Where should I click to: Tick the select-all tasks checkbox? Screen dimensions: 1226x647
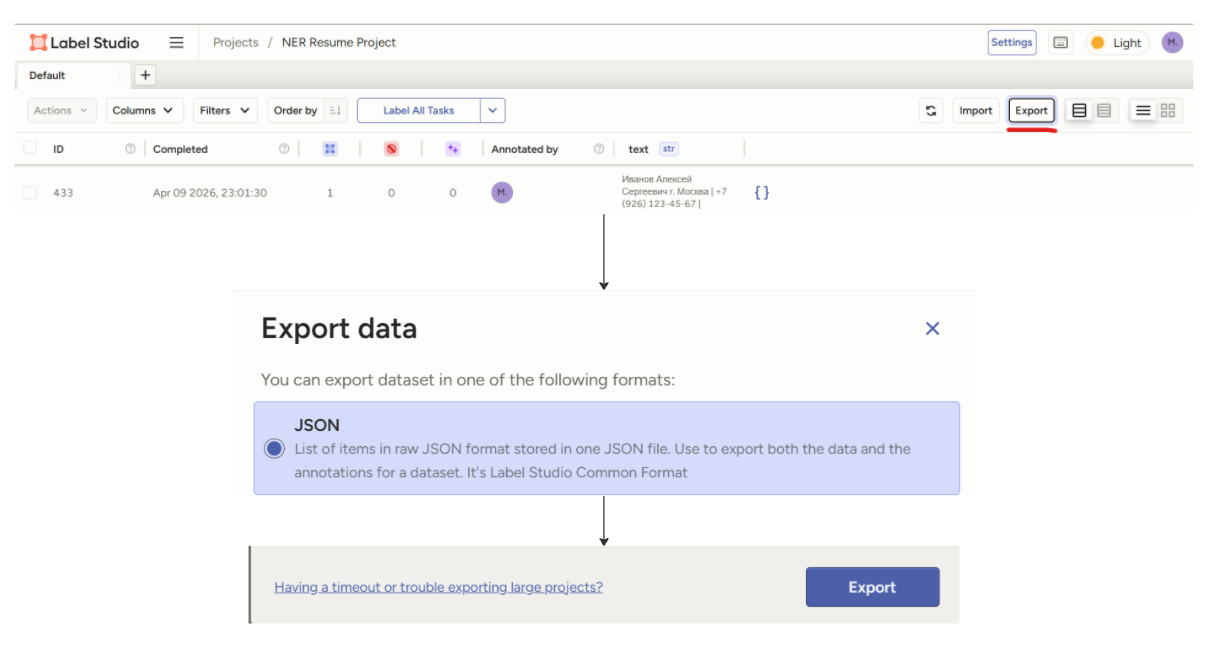pos(30,148)
